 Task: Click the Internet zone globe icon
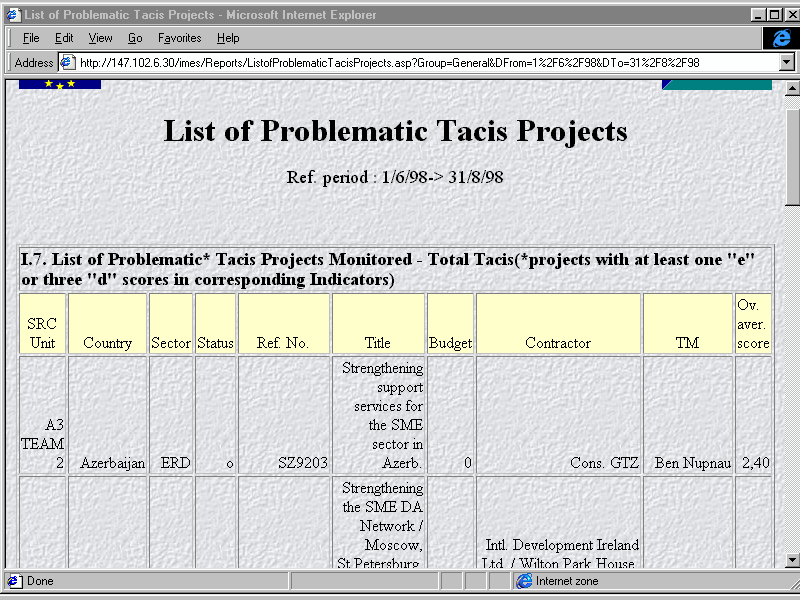click(x=524, y=581)
